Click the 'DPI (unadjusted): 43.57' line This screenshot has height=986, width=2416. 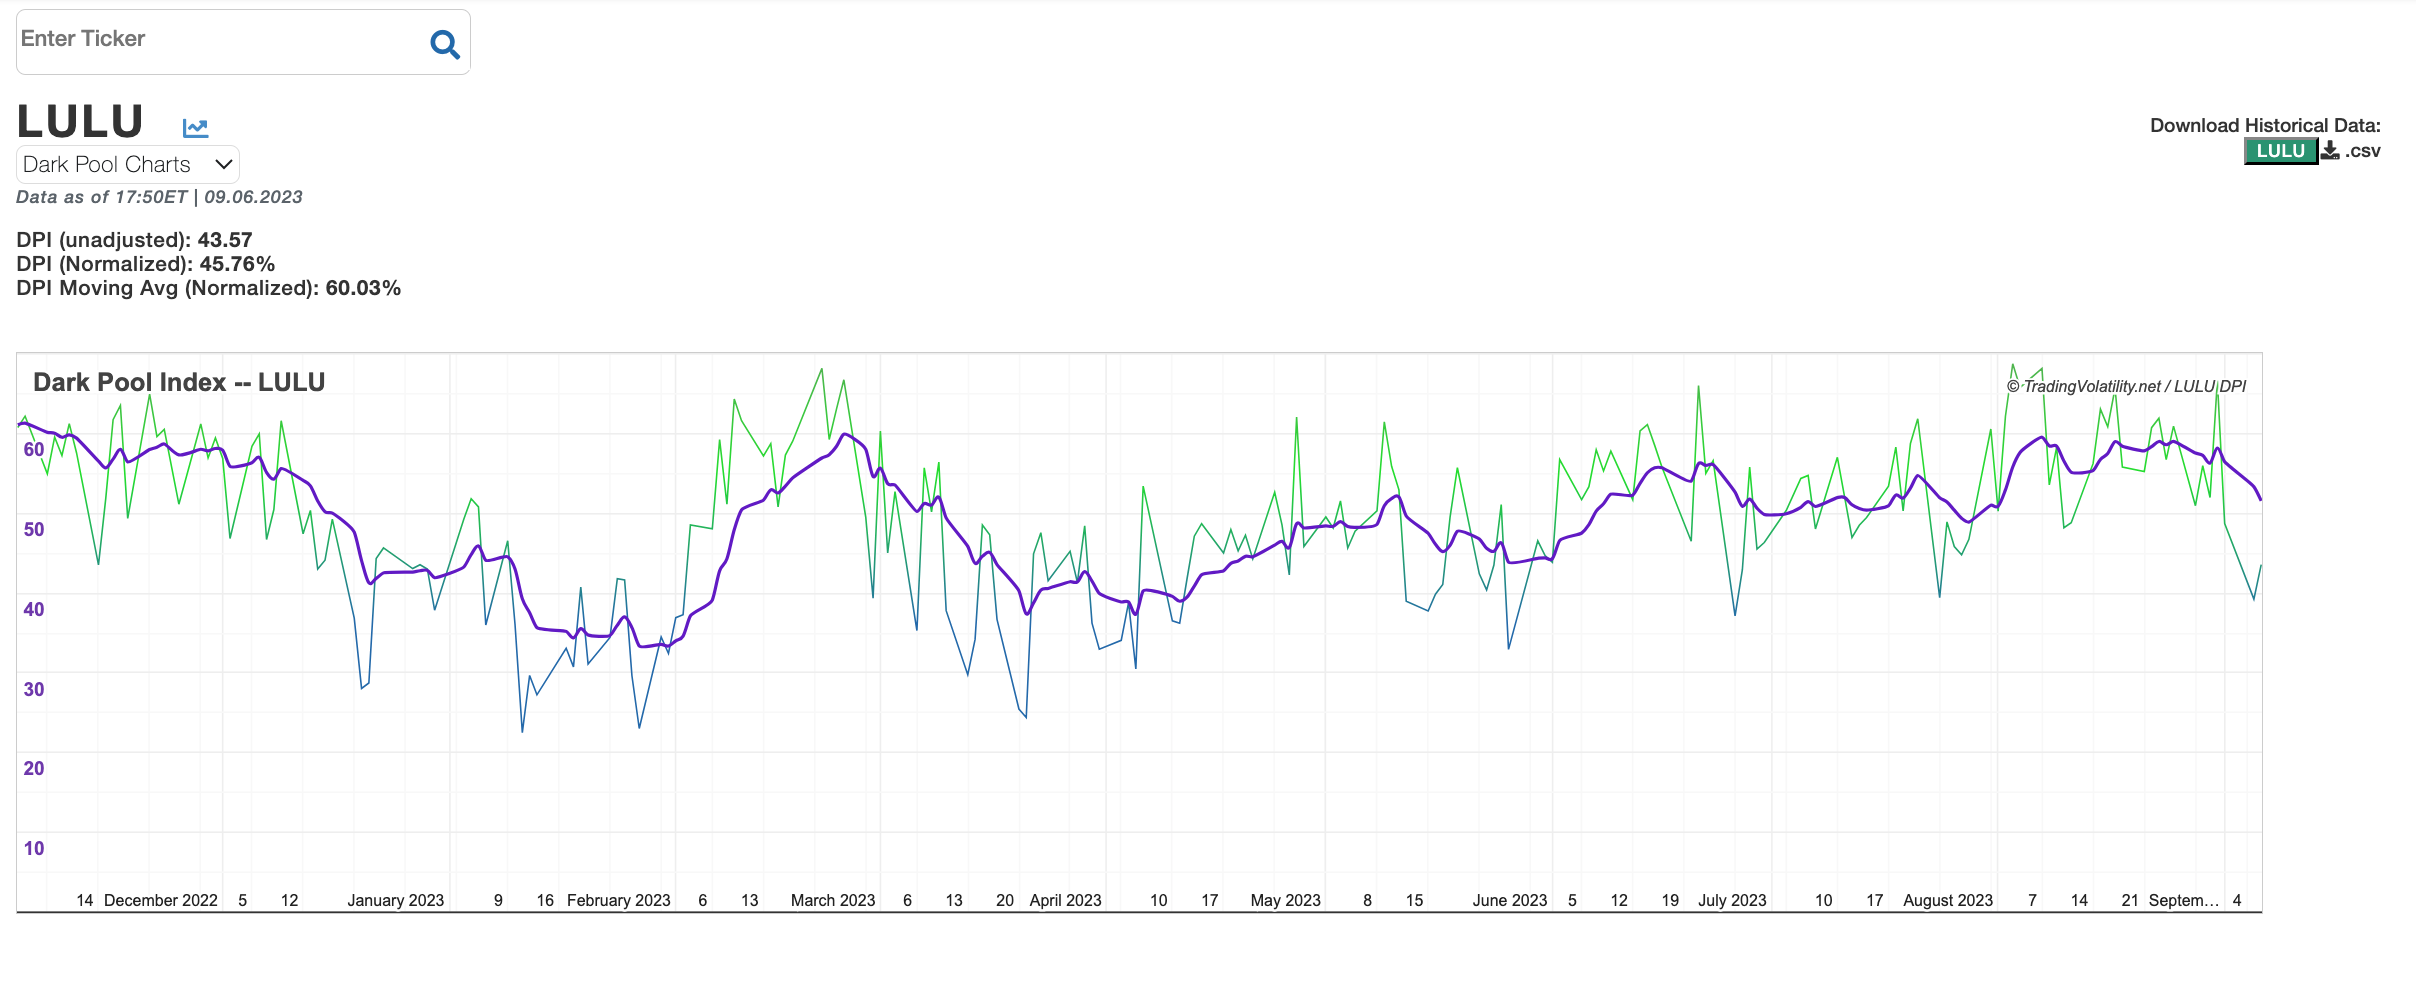tap(134, 240)
